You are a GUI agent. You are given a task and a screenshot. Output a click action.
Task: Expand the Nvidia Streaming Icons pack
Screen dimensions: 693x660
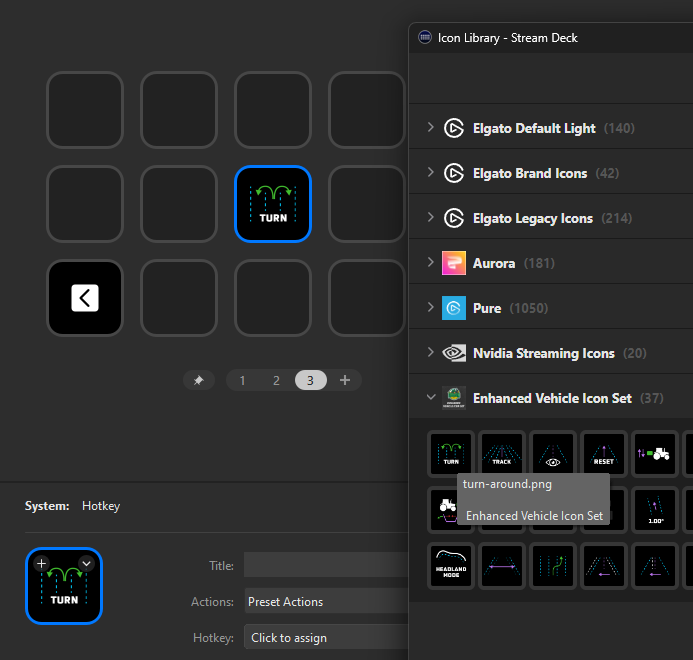tap(430, 352)
